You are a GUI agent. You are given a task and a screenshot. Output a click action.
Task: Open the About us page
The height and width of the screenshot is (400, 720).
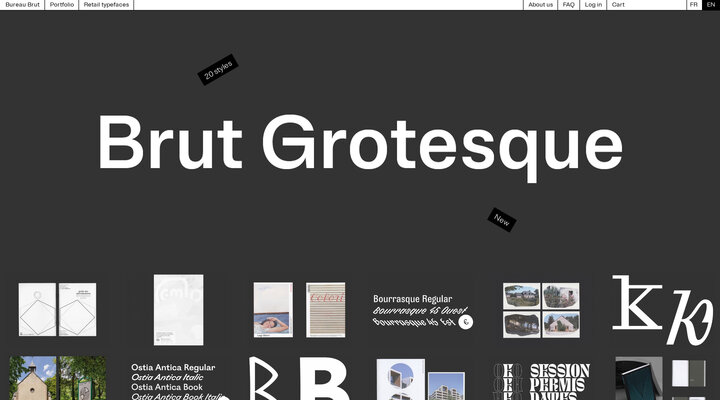540,5
